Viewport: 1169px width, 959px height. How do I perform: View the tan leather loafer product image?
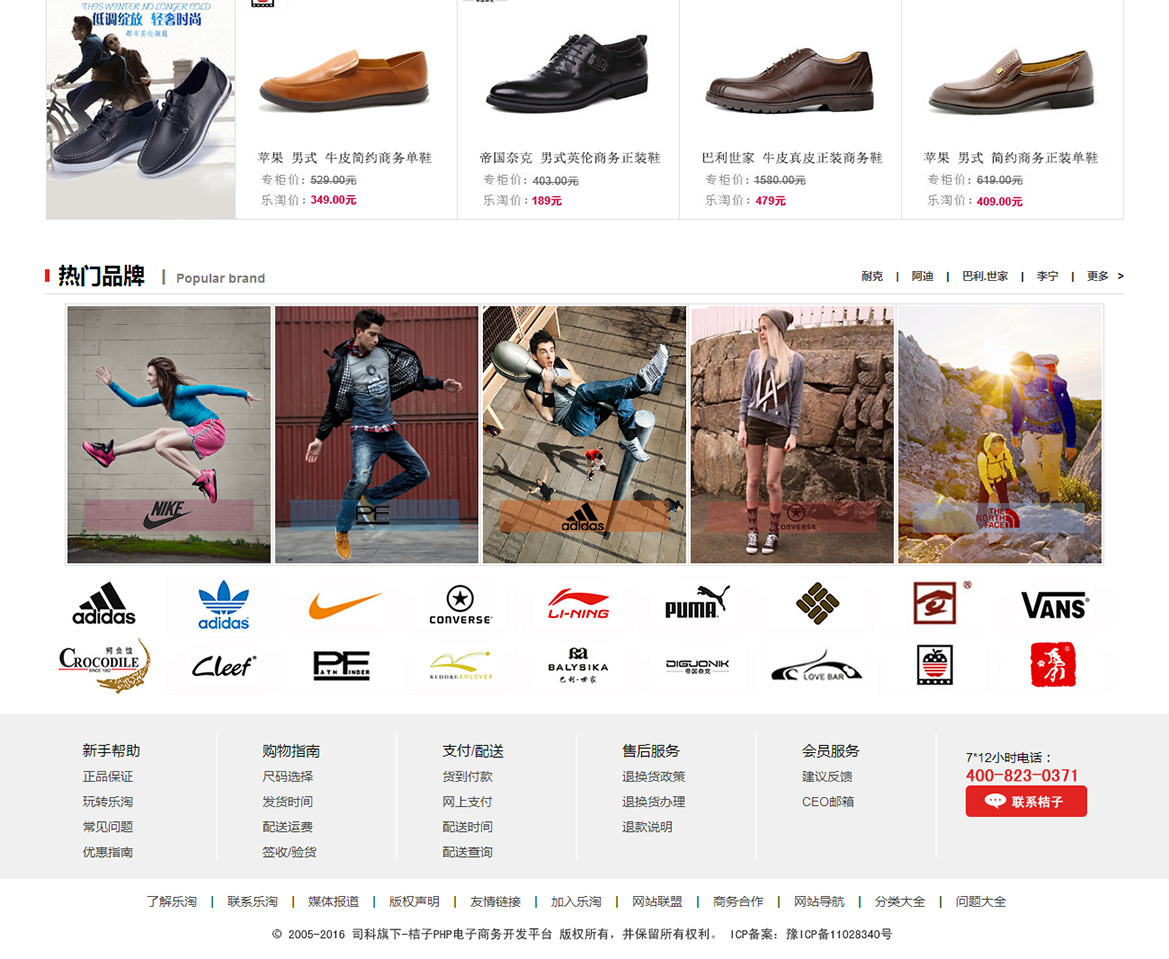[x=344, y=80]
